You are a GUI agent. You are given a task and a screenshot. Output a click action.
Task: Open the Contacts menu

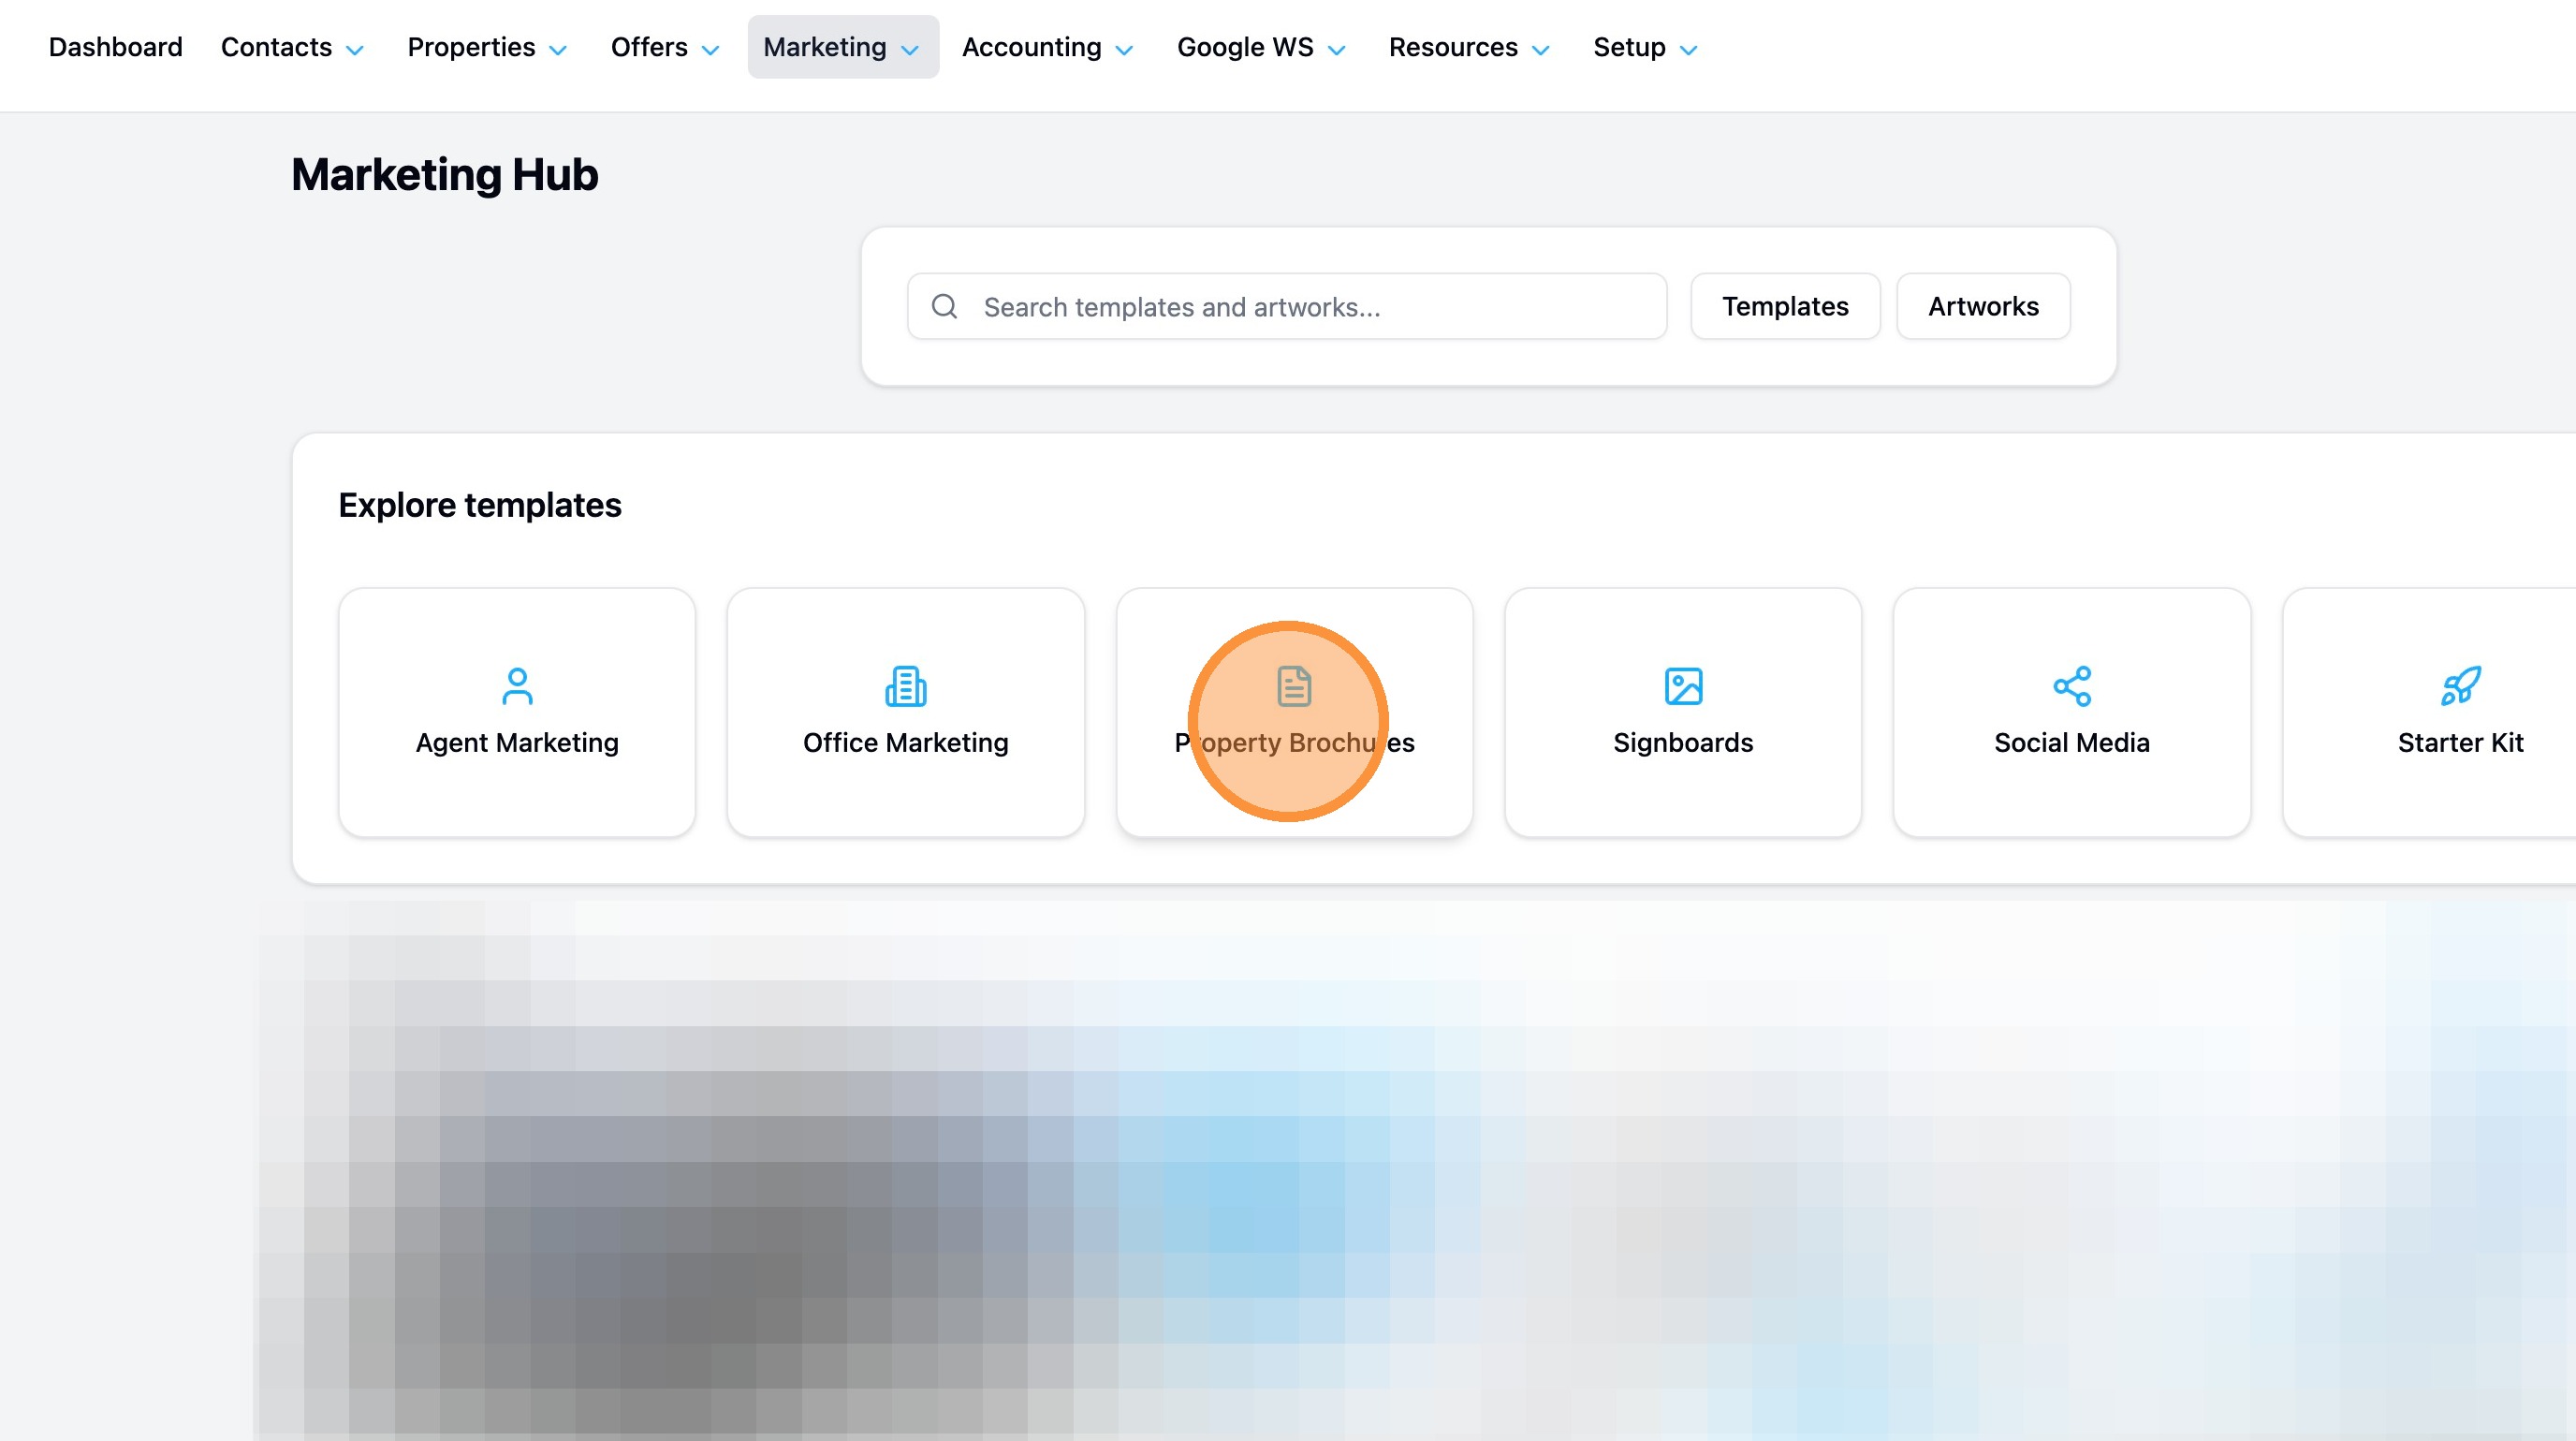click(x=293, y=47)
